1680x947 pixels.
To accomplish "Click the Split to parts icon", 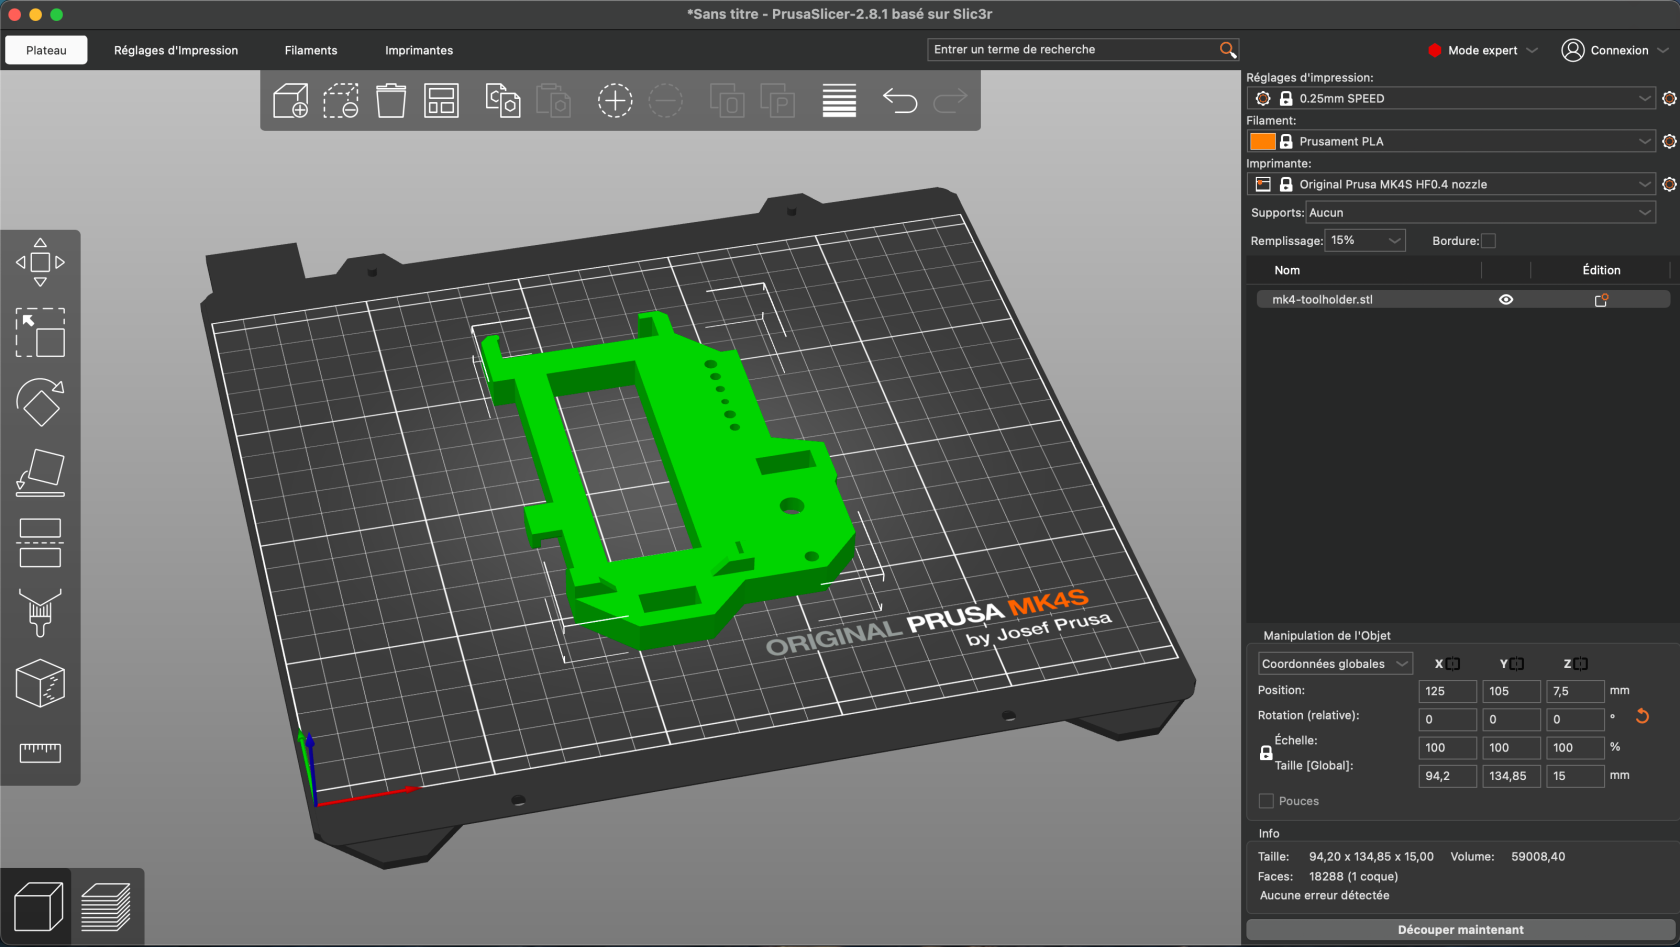I will click(x=777, y=101).
